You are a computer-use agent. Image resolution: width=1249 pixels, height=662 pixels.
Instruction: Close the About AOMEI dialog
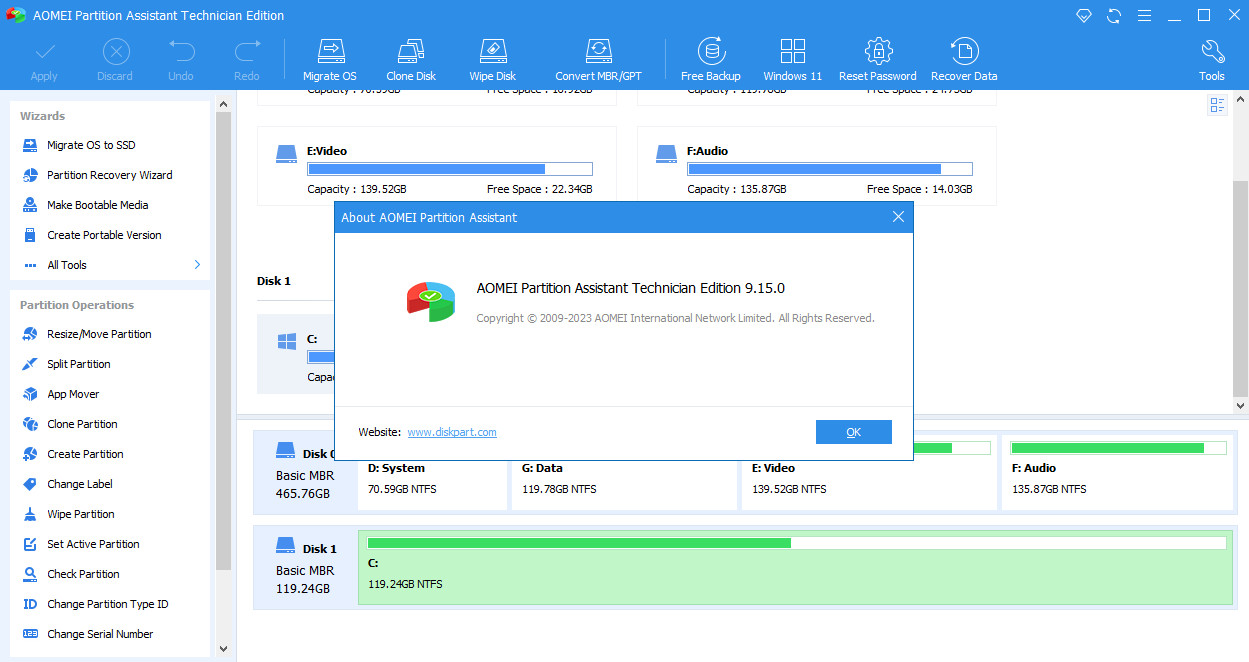(x=898, y=217)
